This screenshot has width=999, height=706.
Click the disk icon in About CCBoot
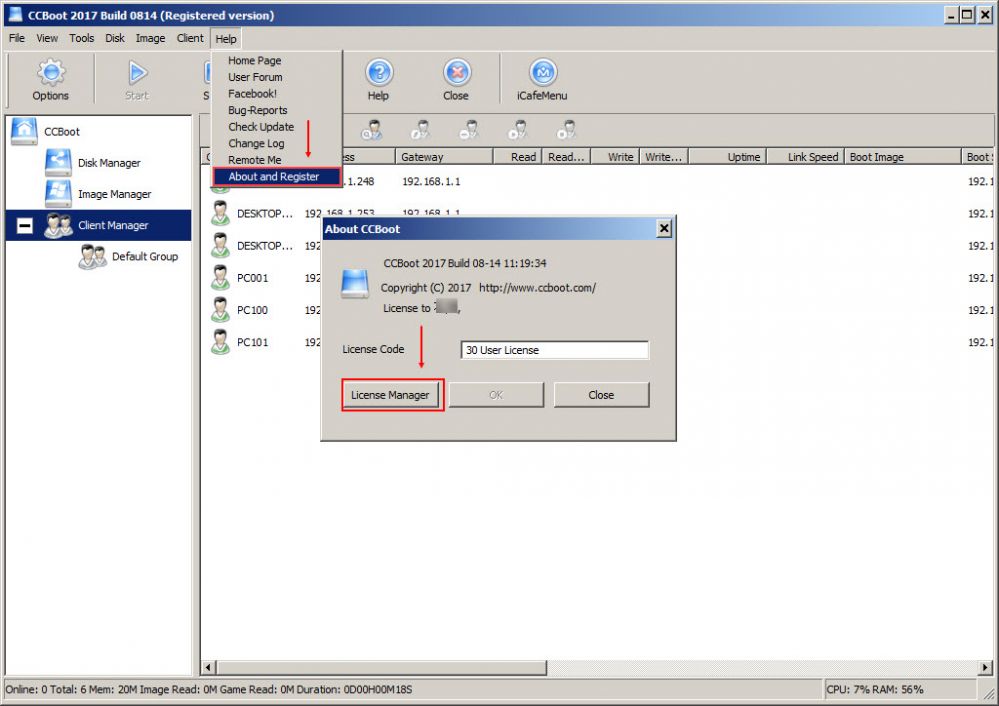(x=355, y=284)
